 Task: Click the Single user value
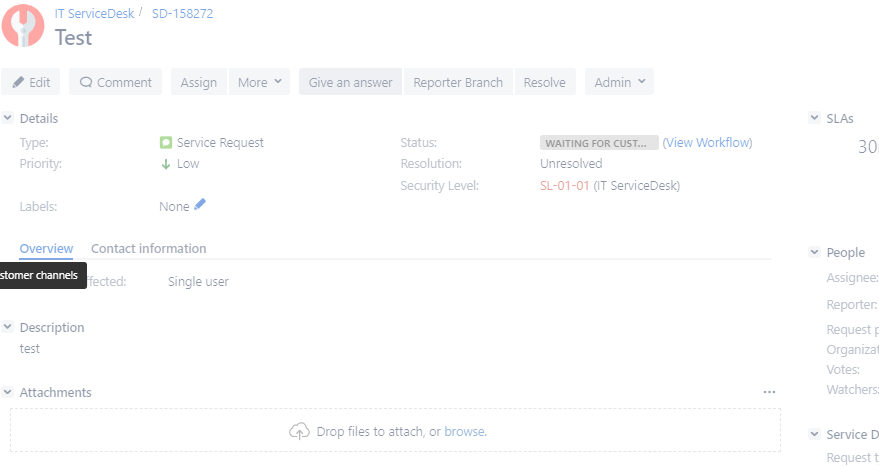198,282
